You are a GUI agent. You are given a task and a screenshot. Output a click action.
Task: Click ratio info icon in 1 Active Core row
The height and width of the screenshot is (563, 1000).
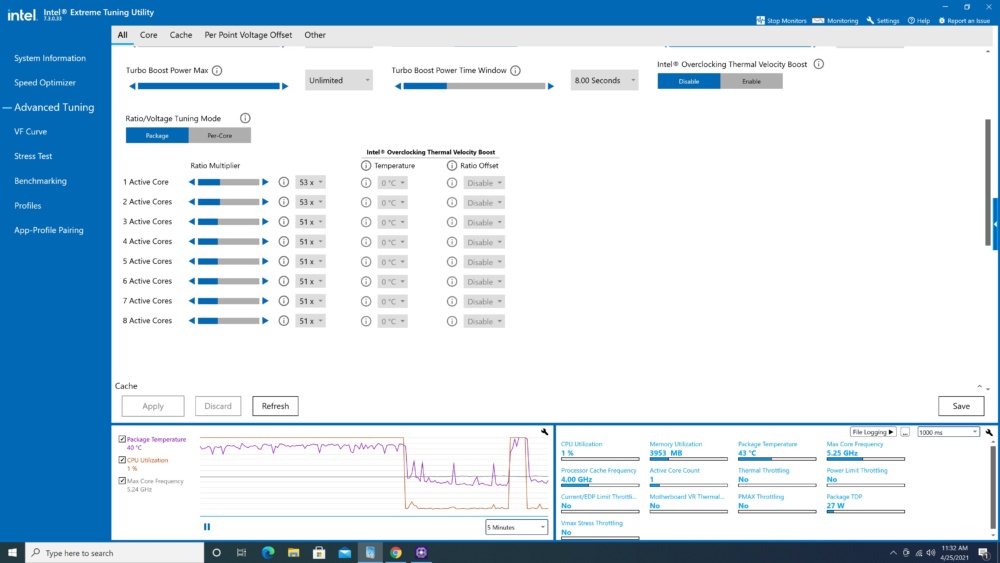tap(284, 182)
